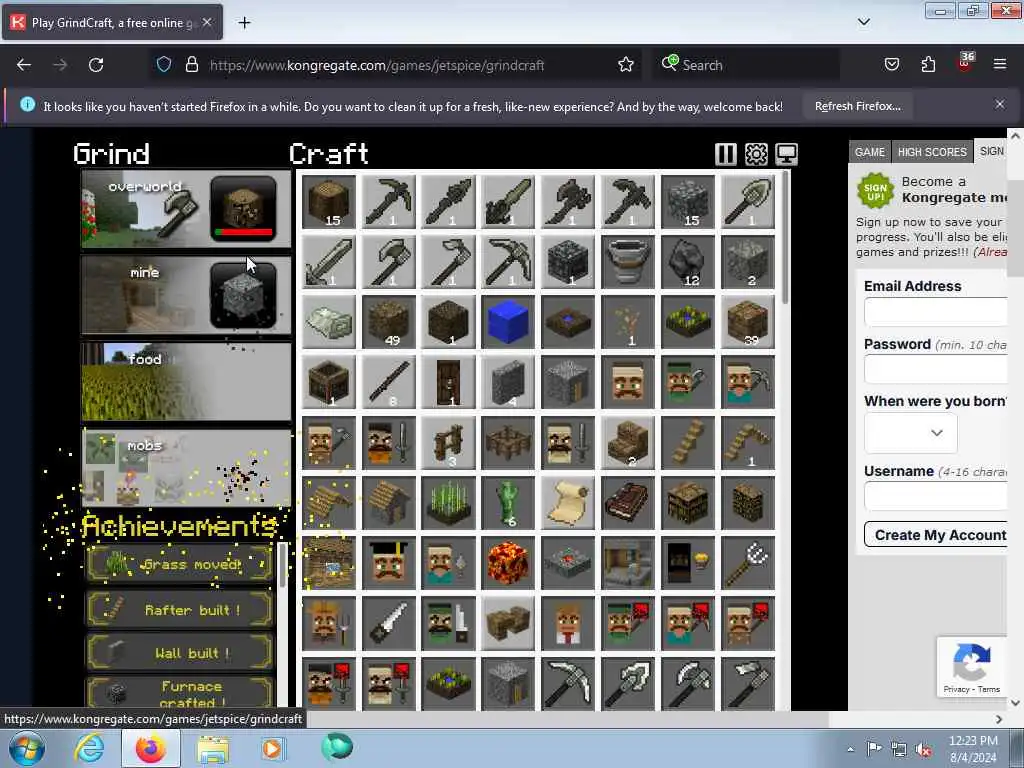View the Rafter built achievement
Viewport: 1024px width, 768px height.
click(x=180, y=610)
